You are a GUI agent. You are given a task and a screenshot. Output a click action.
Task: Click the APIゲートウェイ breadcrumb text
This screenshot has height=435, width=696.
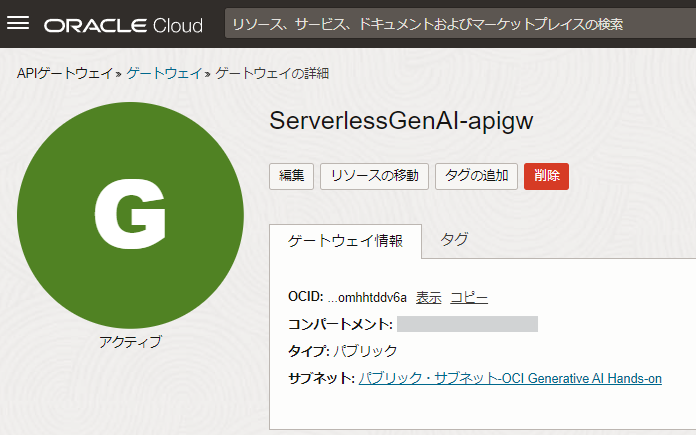[65, 73]
